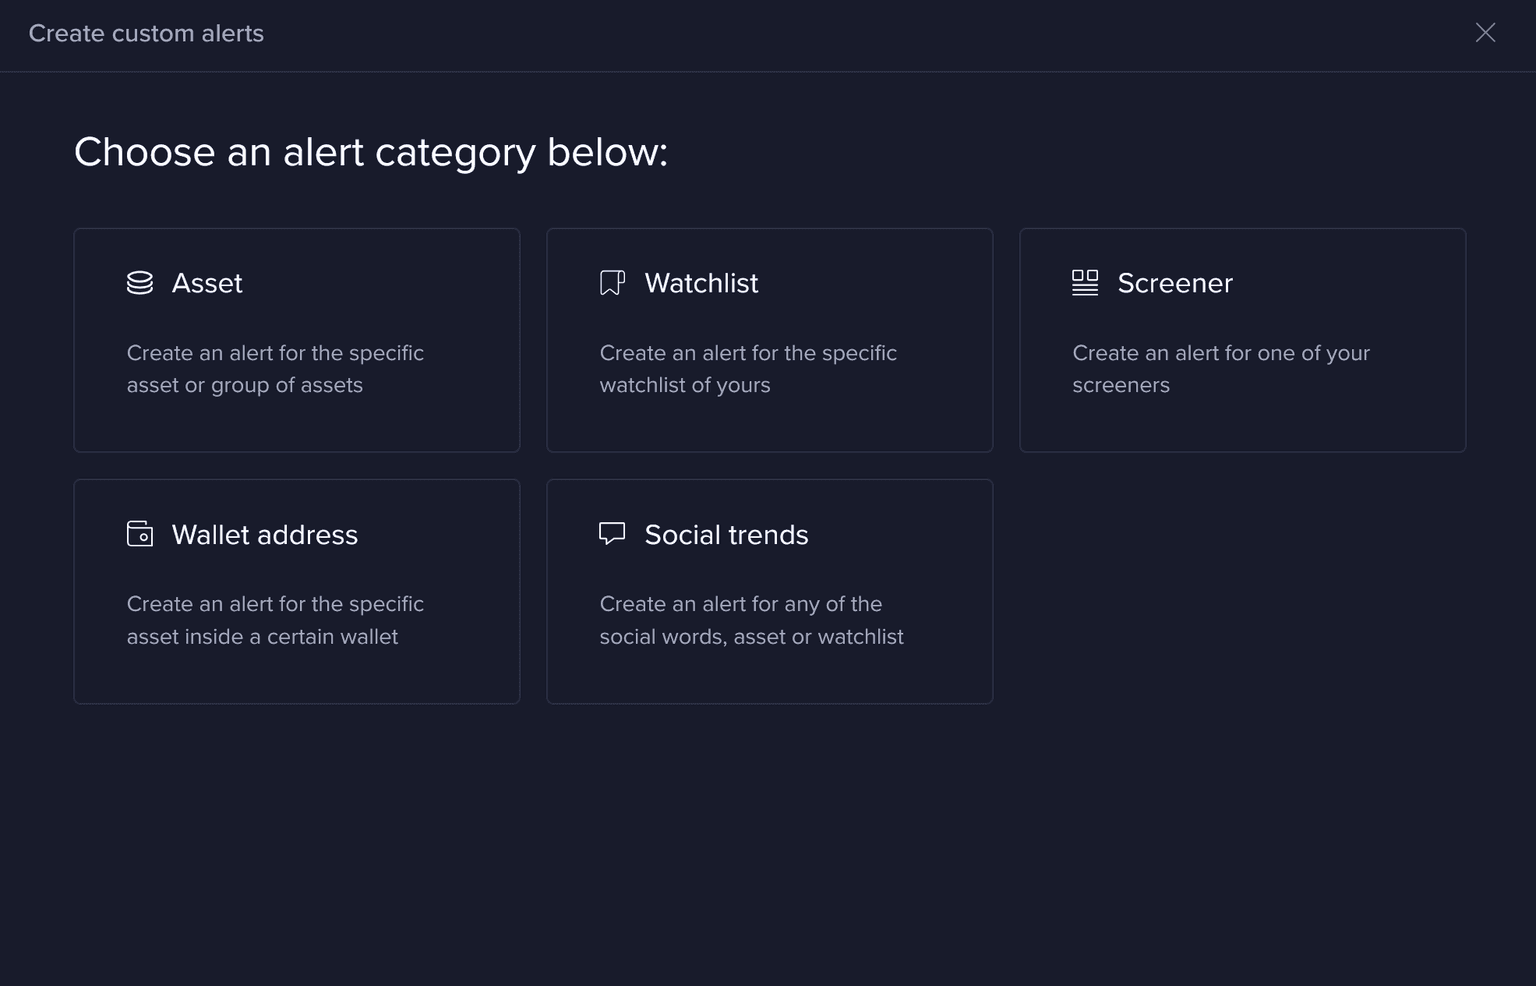Click the Social trends speech bubble icon

click(612, 533)
